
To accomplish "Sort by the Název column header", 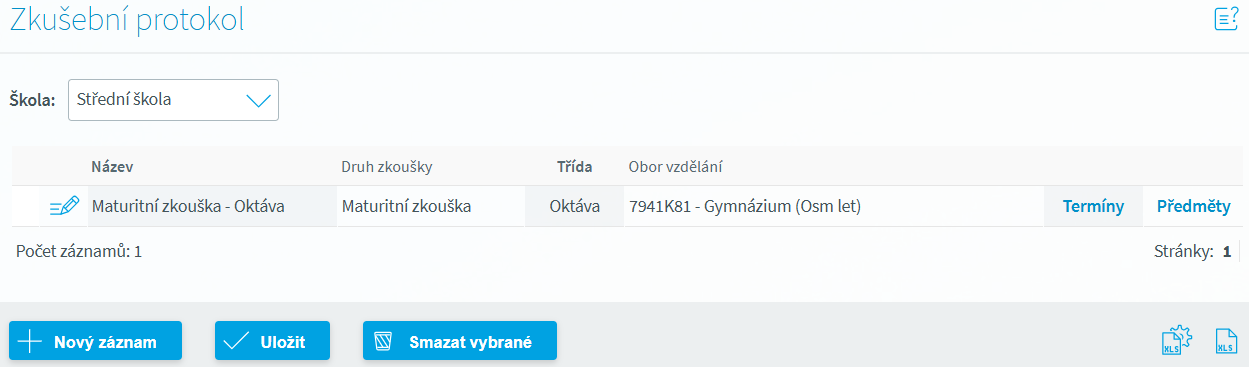I will (x=112, y=166).
